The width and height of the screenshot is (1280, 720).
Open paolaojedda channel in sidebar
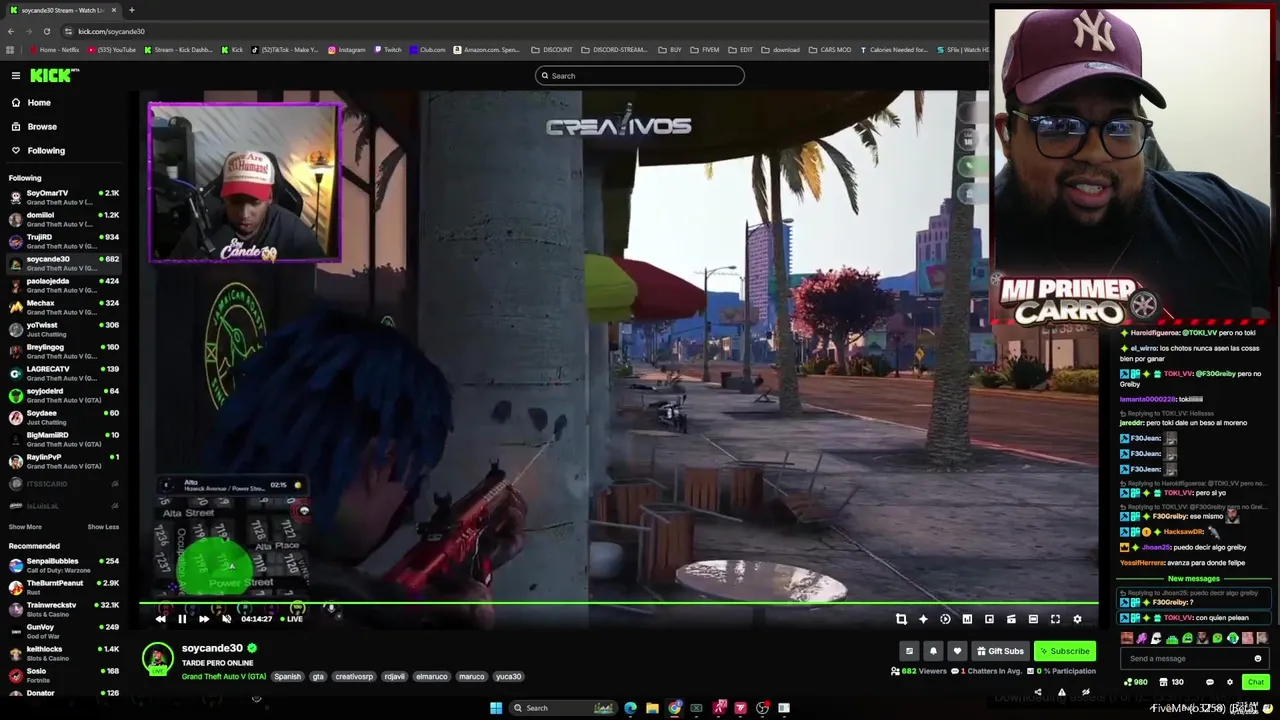pos(64,285)
